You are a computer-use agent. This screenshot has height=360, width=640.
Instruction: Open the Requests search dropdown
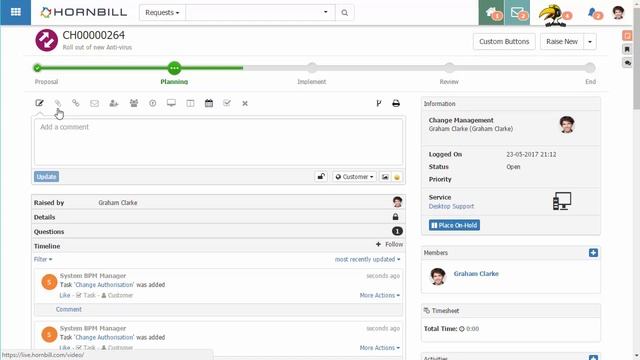(162, 13)
